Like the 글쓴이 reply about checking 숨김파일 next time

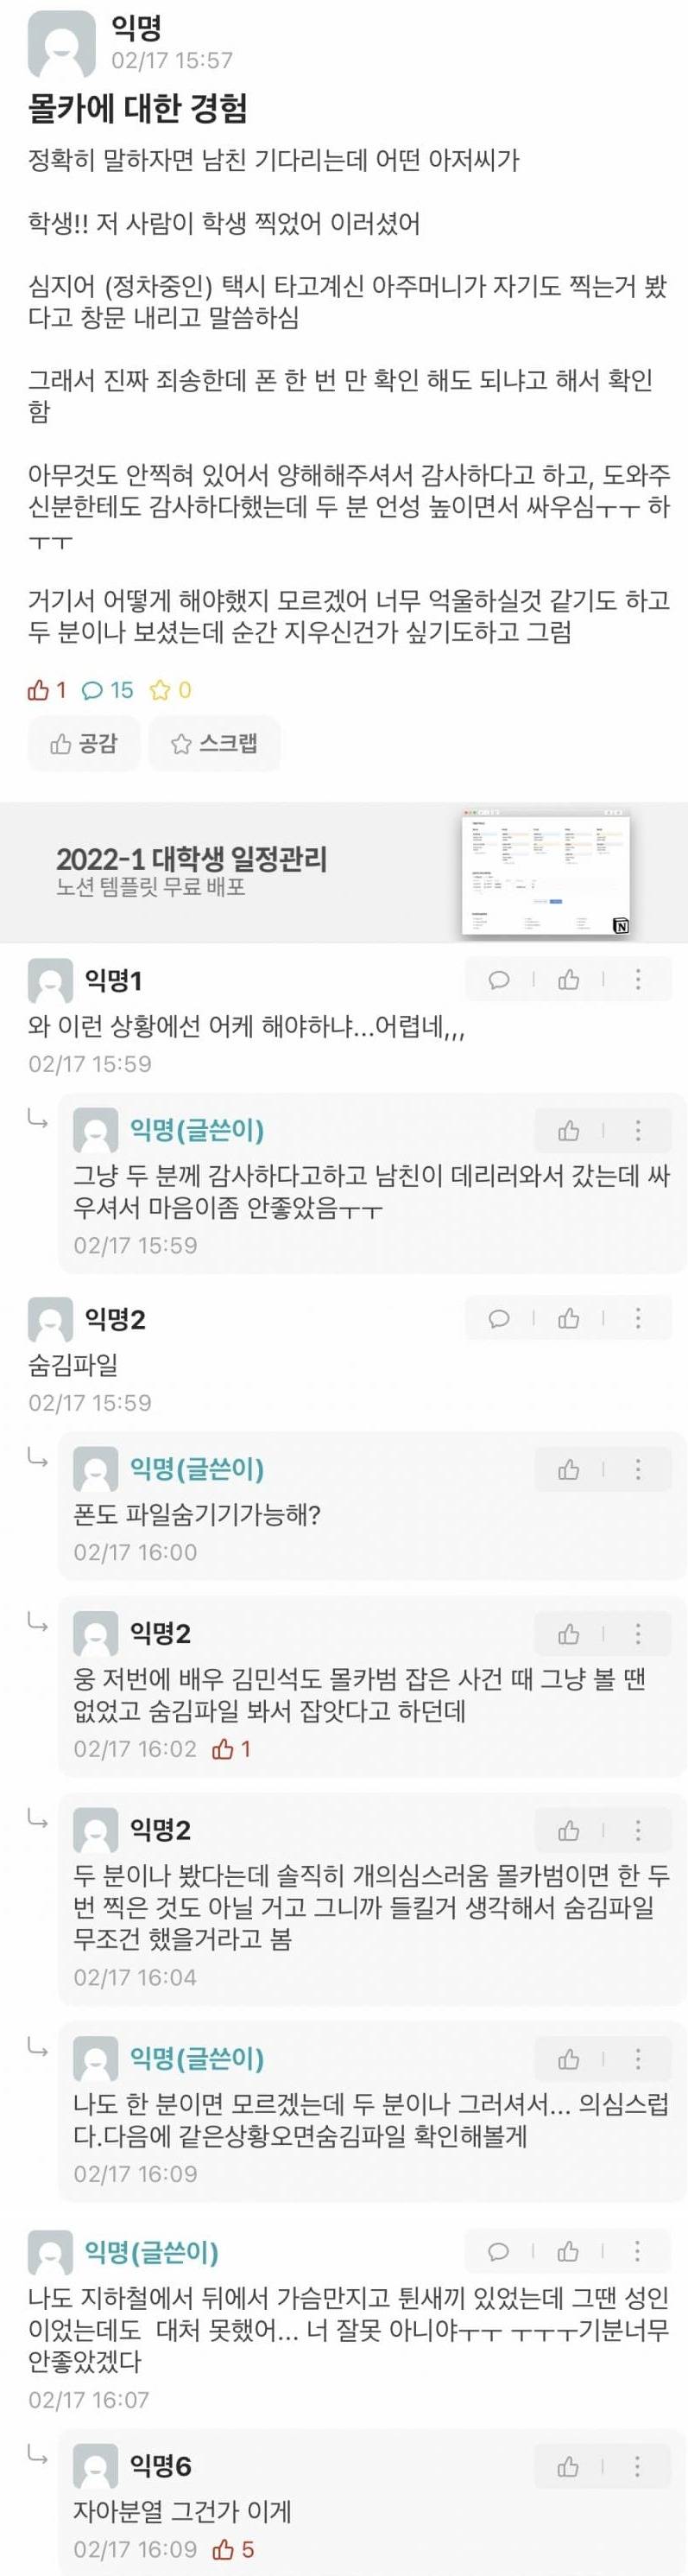[x=569, y=2060]
